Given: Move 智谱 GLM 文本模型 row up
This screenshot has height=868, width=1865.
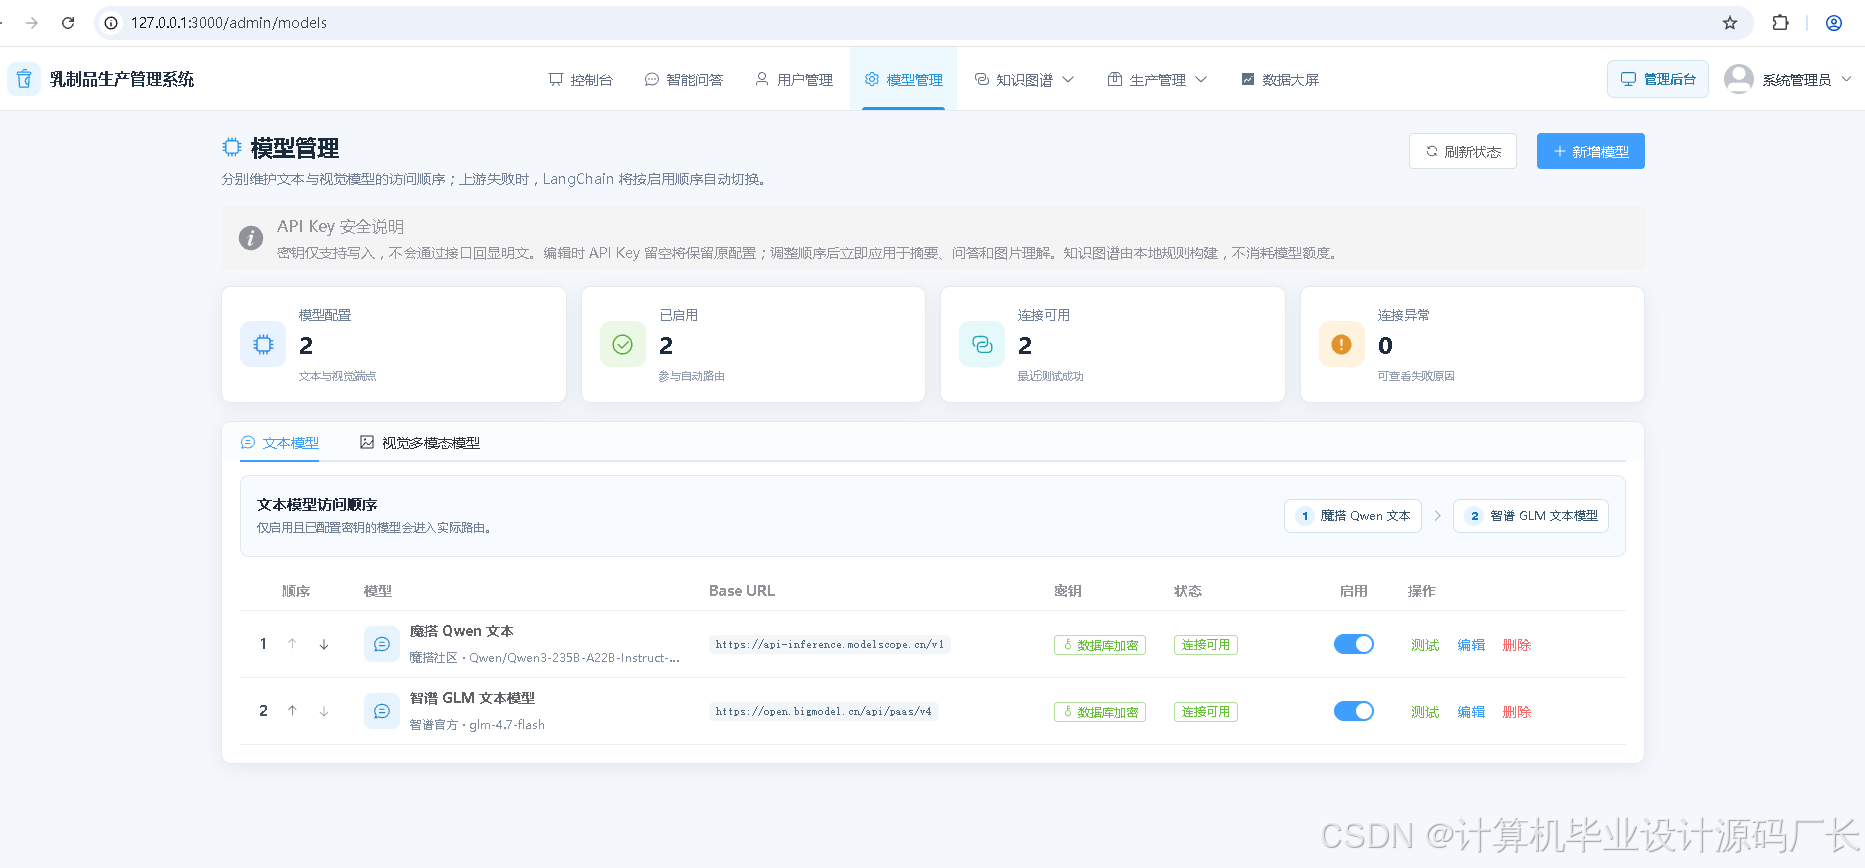Looking at the screenshot, I should [x=292, y=711].
